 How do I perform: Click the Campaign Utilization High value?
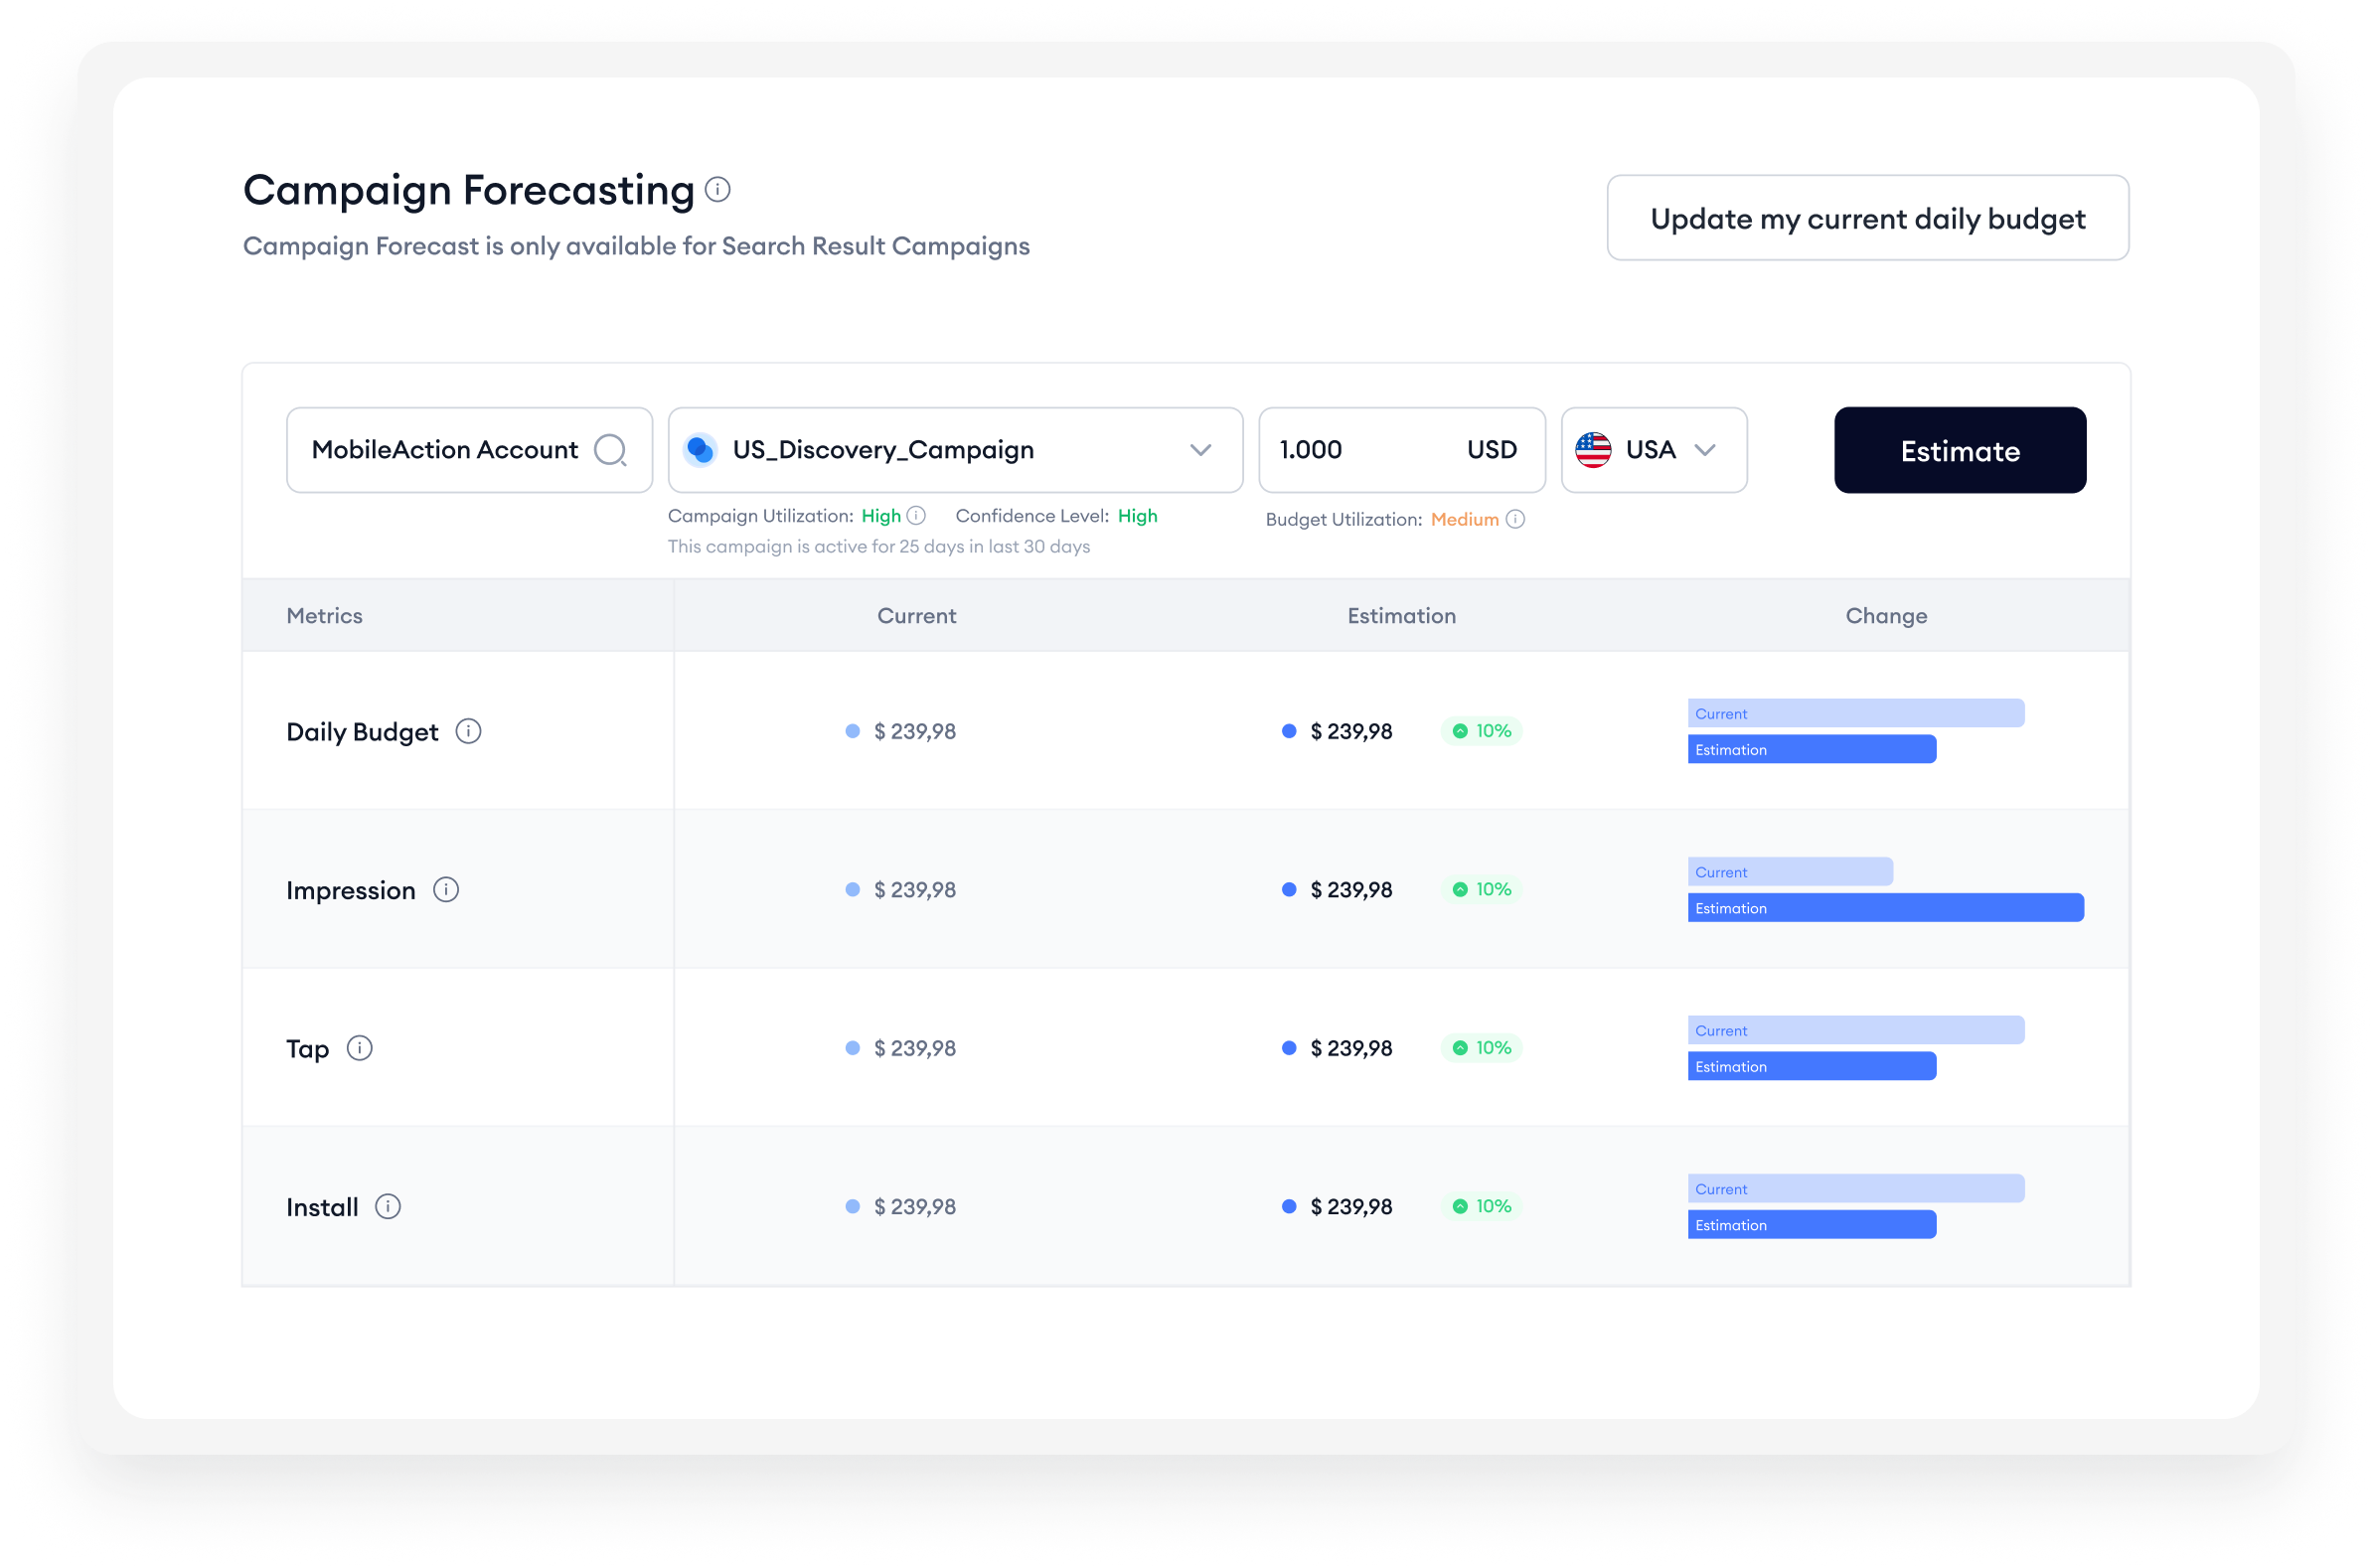(881, 515)
